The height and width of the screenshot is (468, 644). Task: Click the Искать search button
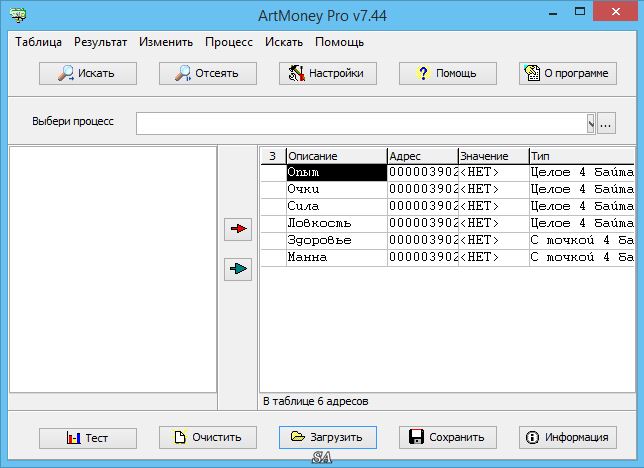coord(88,74)
